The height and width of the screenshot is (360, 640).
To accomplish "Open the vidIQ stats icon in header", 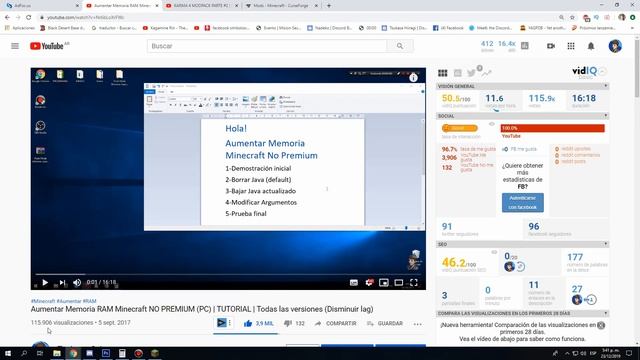I will click(525, 46).
